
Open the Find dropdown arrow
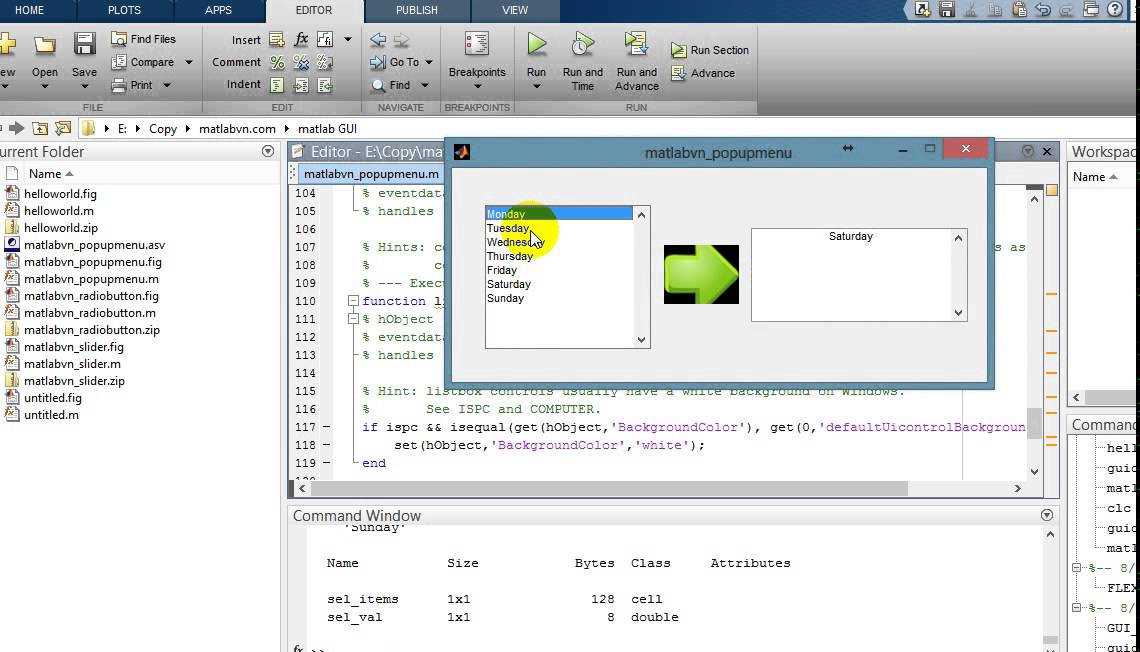pos(425,85)
